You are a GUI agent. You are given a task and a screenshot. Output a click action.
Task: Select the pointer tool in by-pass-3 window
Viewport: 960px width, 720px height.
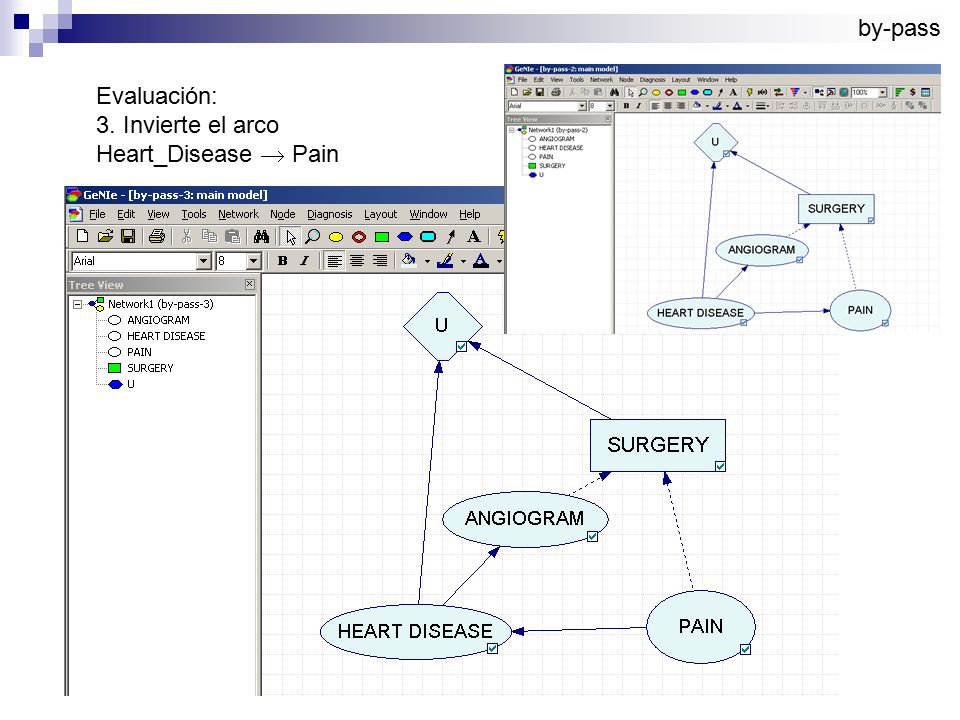tap(291, 237)
